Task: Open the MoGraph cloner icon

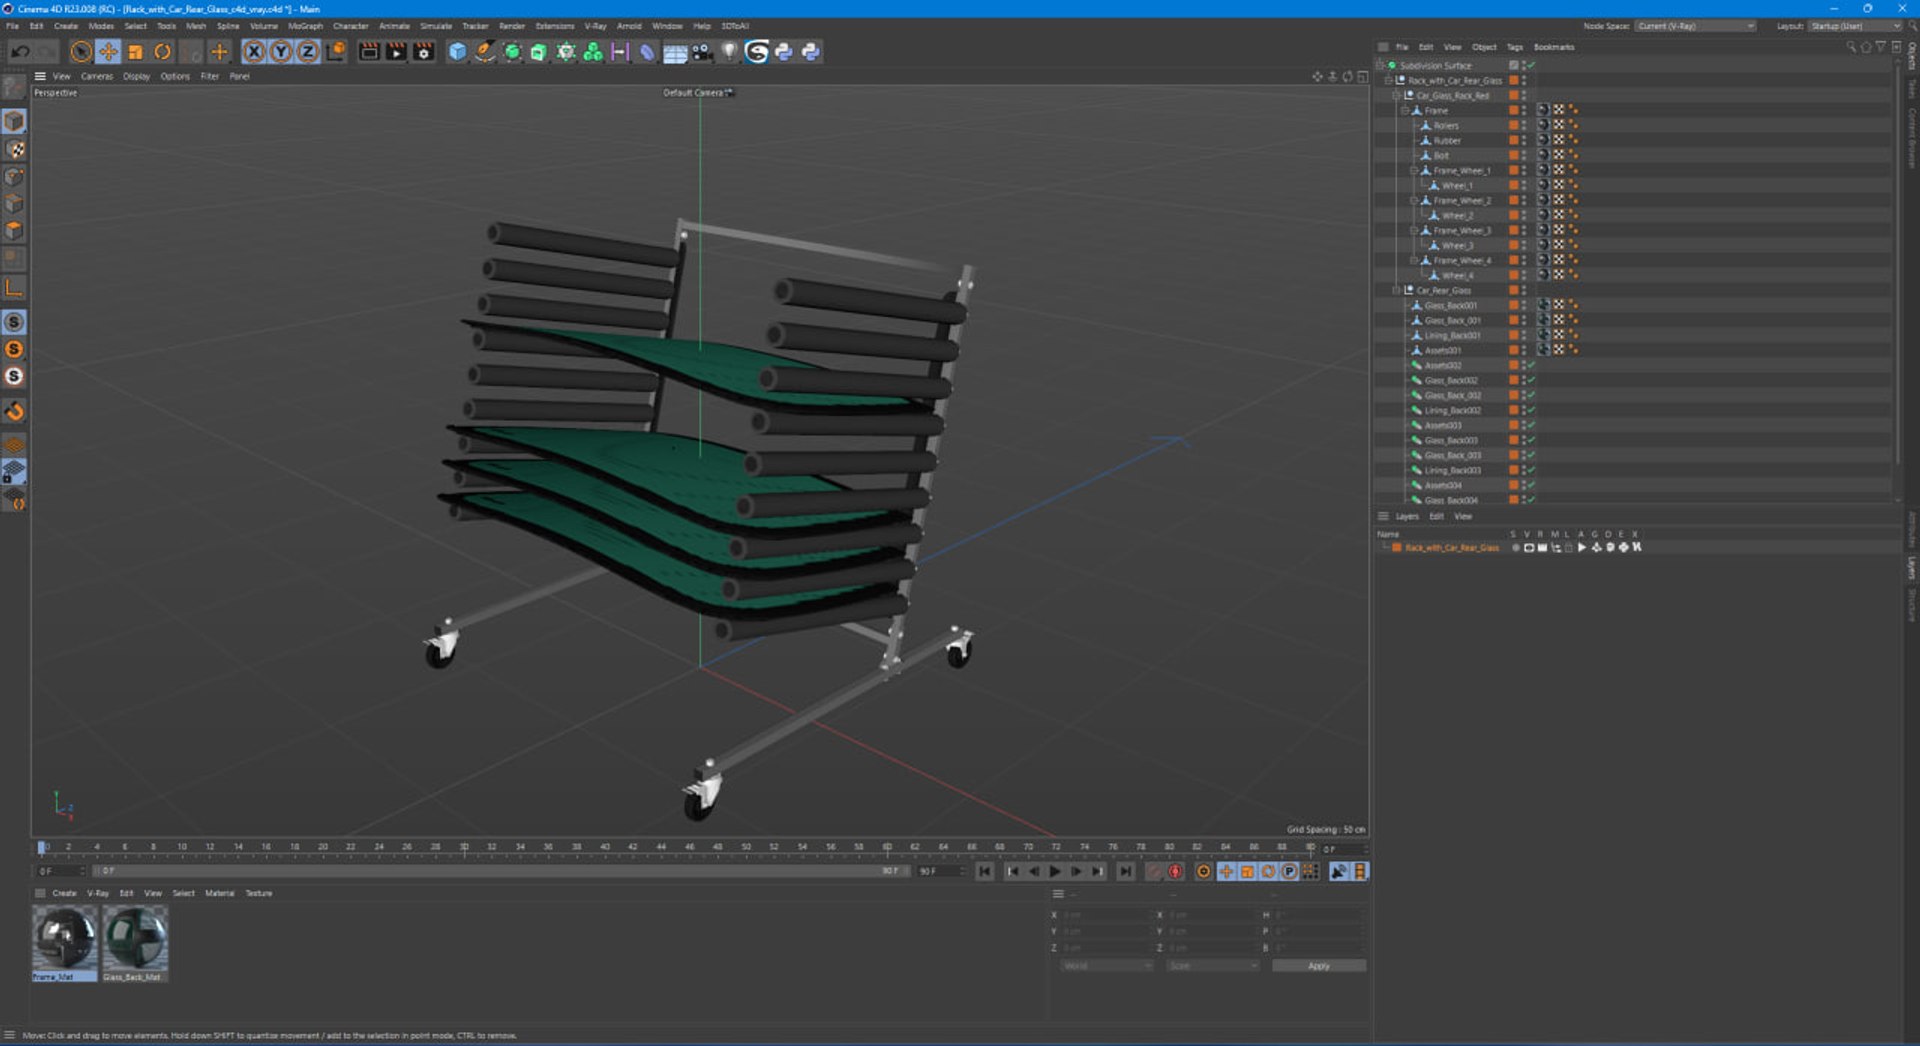Action: 593,52
